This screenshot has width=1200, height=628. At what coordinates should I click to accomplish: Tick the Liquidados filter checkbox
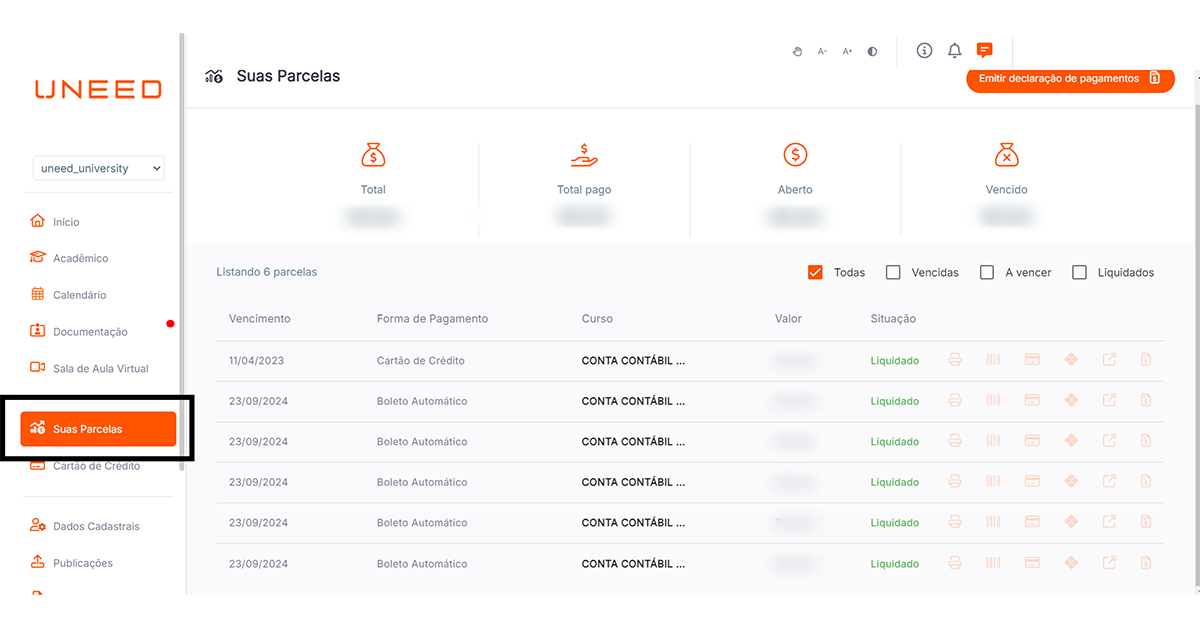pos(1079,272)
